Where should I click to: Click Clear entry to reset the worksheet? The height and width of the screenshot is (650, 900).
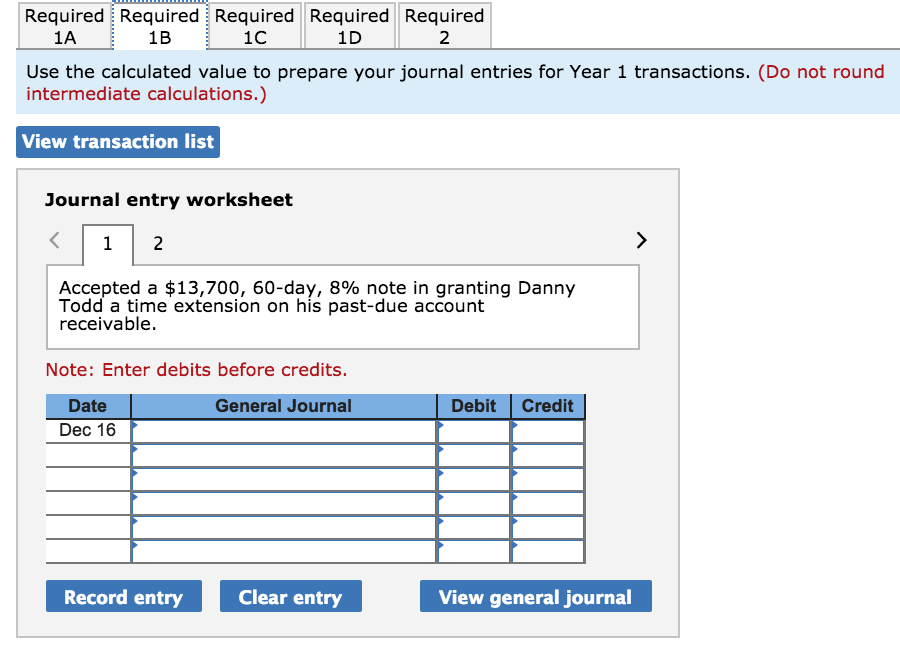[290, 596]
